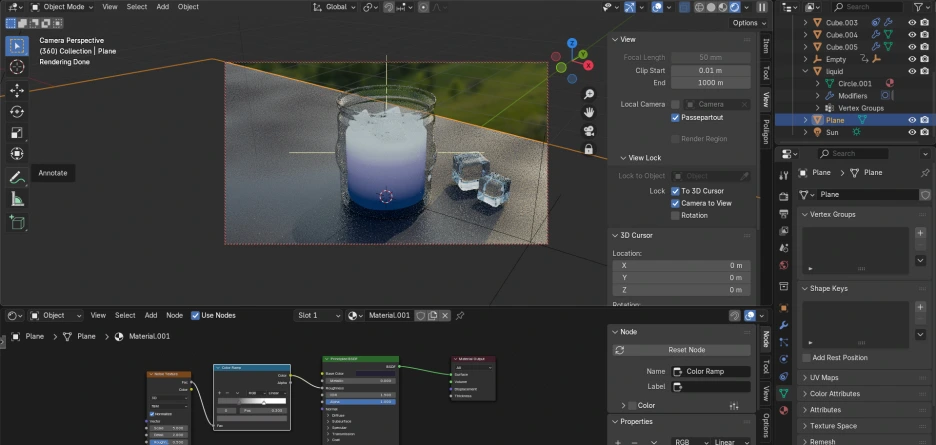Uncheck Lock To 3D Cursor
The width and height of the screenshot is (936, 445).
(x=676, y=190)
